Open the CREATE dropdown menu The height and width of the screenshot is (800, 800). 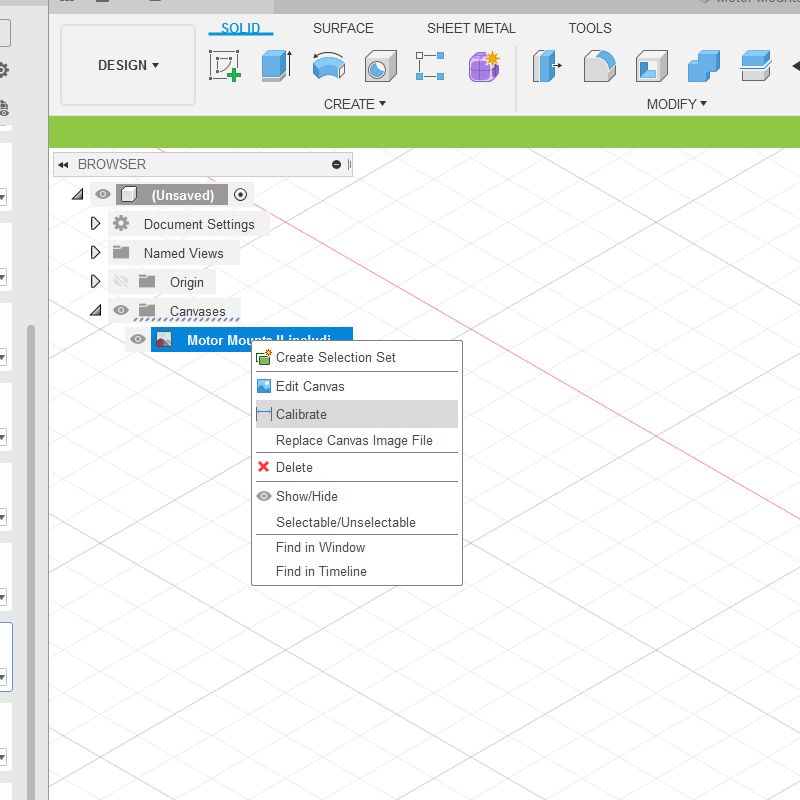point(354,104)
